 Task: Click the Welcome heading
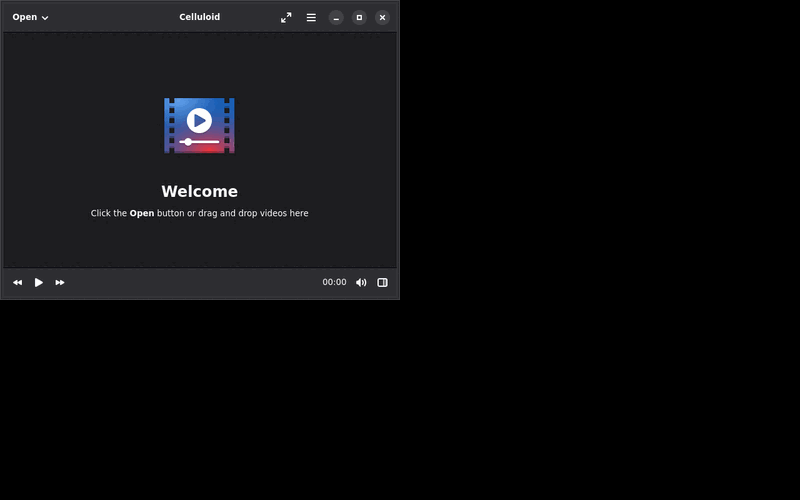[199, 191]
